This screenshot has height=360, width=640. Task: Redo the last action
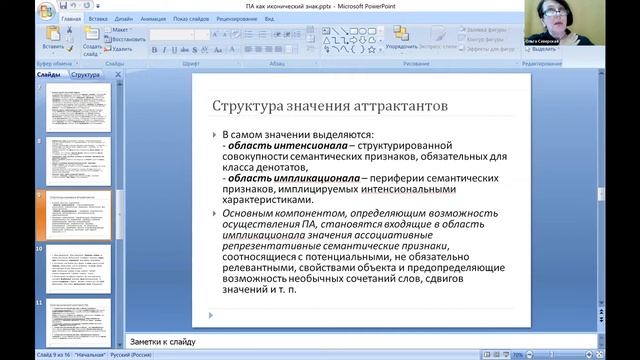click(x=87, y=6)
